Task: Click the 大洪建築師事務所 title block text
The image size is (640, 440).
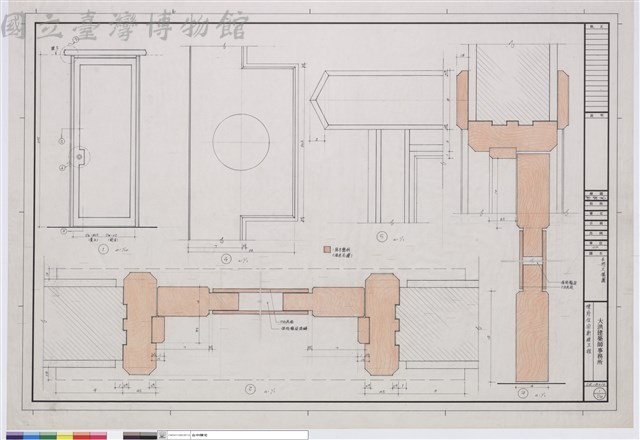Action: click(600, 339)
